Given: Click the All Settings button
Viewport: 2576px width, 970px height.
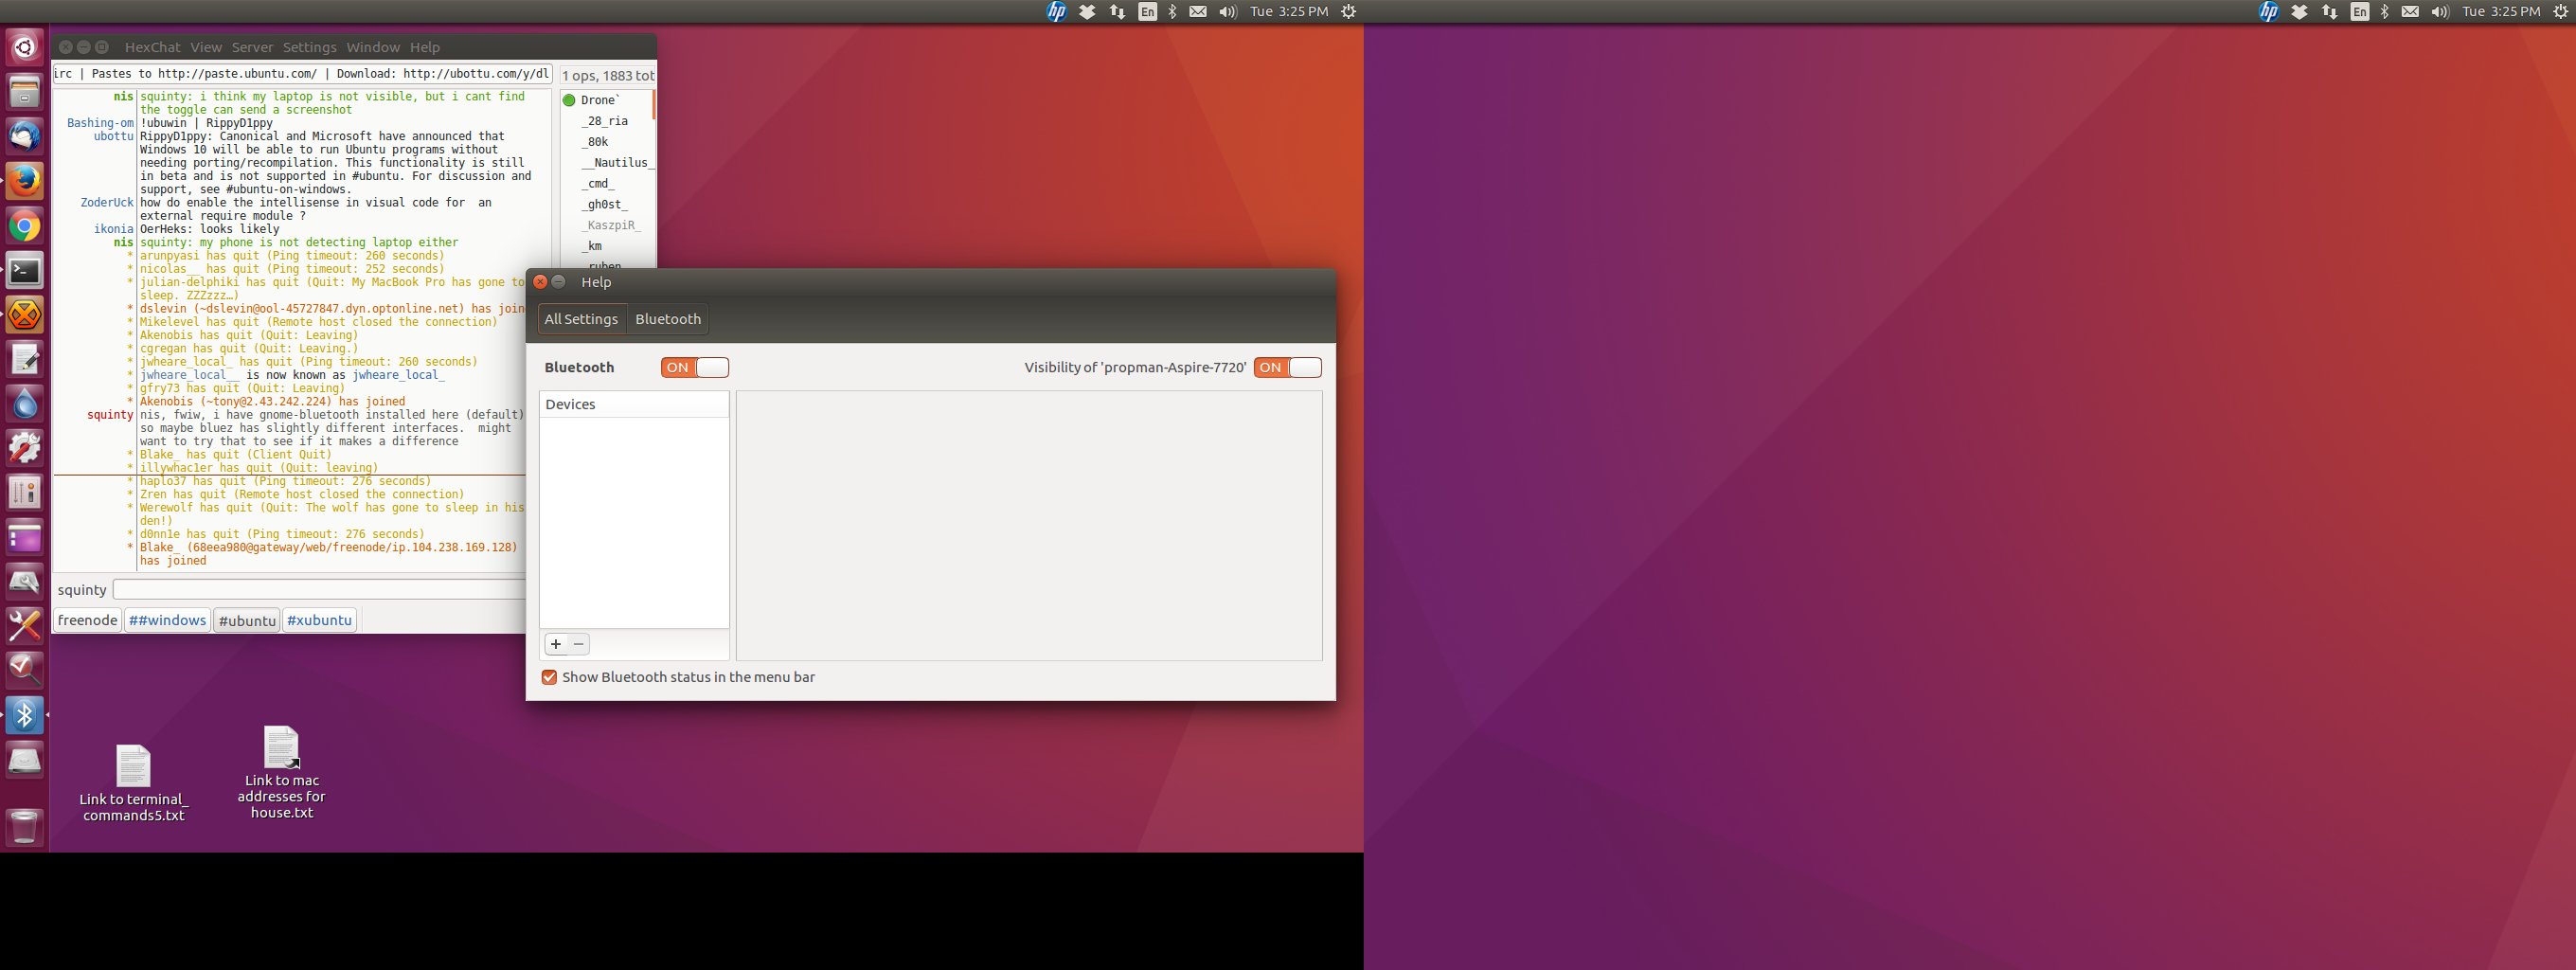Looking at the screenshot, I should coord(581,319).
